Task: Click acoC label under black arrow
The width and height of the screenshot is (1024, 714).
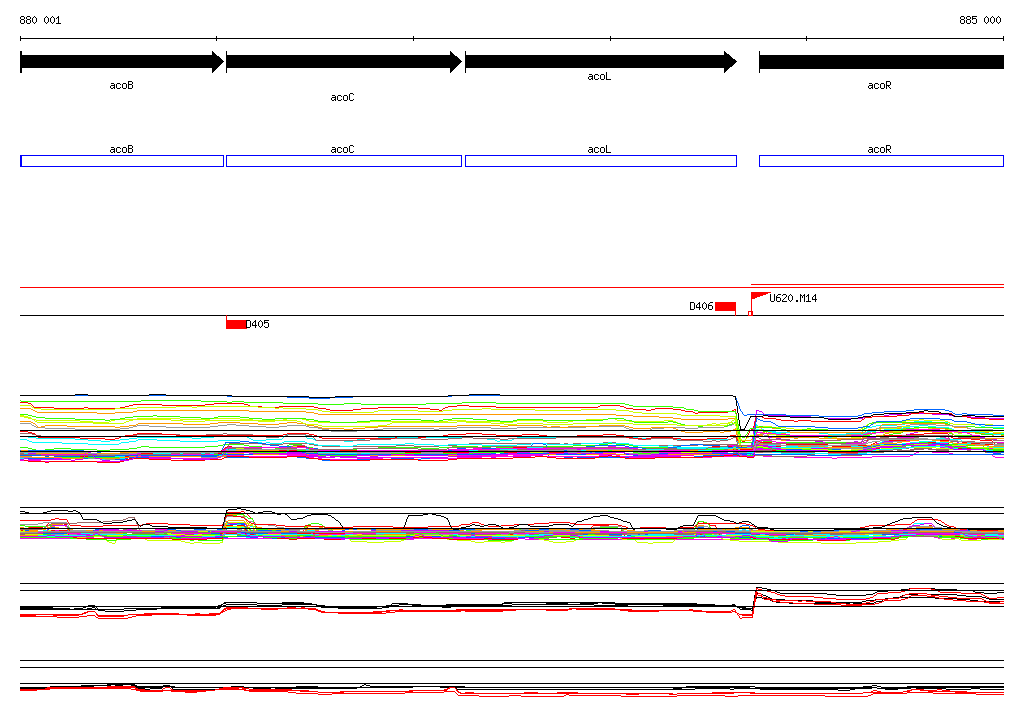Action: pos(342,97)
